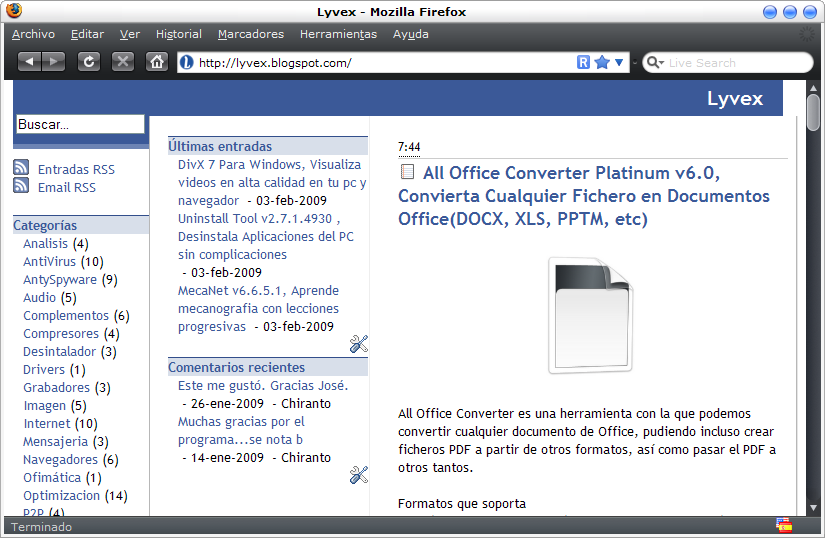Open the Archivo menu
This screenshot has height=538, width=825.
click(x=33, y=34)
